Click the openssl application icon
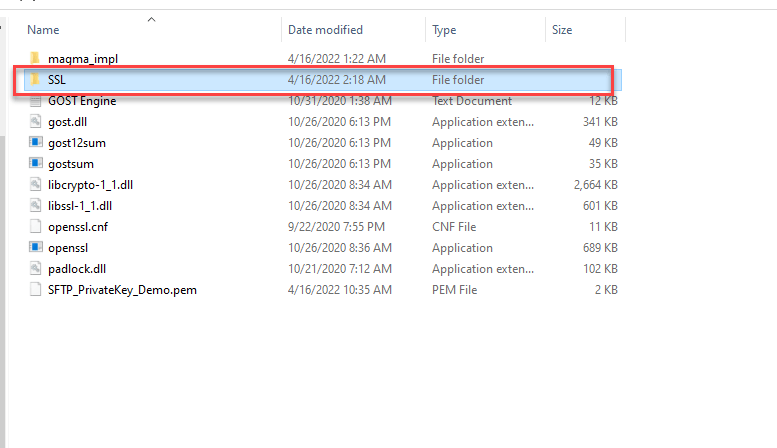This screenshot has width=777, height=448. click(35, 248)
